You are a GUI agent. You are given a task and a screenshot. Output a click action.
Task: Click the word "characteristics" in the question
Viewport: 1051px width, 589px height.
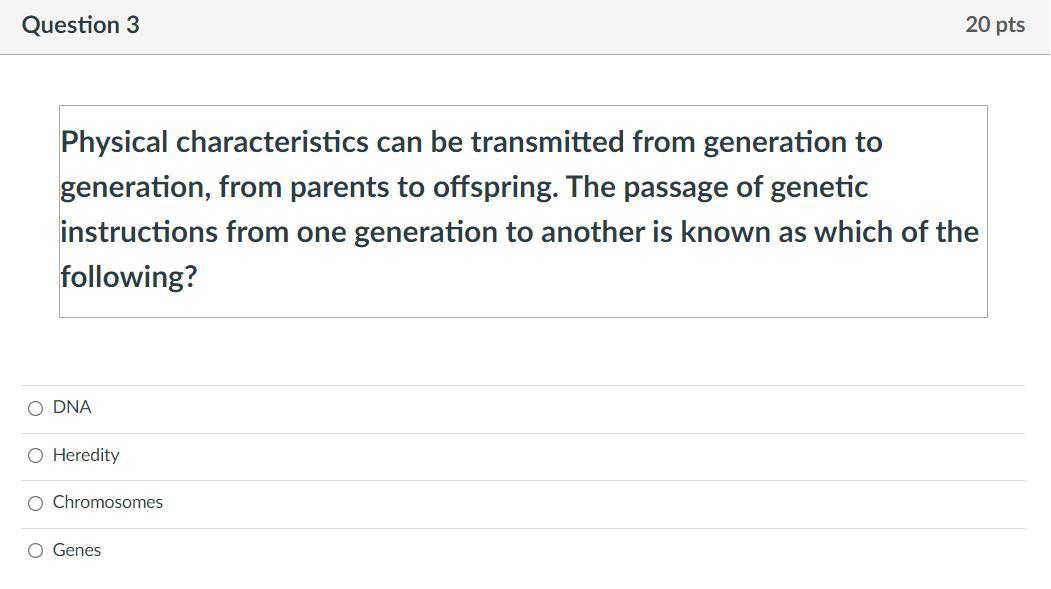[272, 142]
